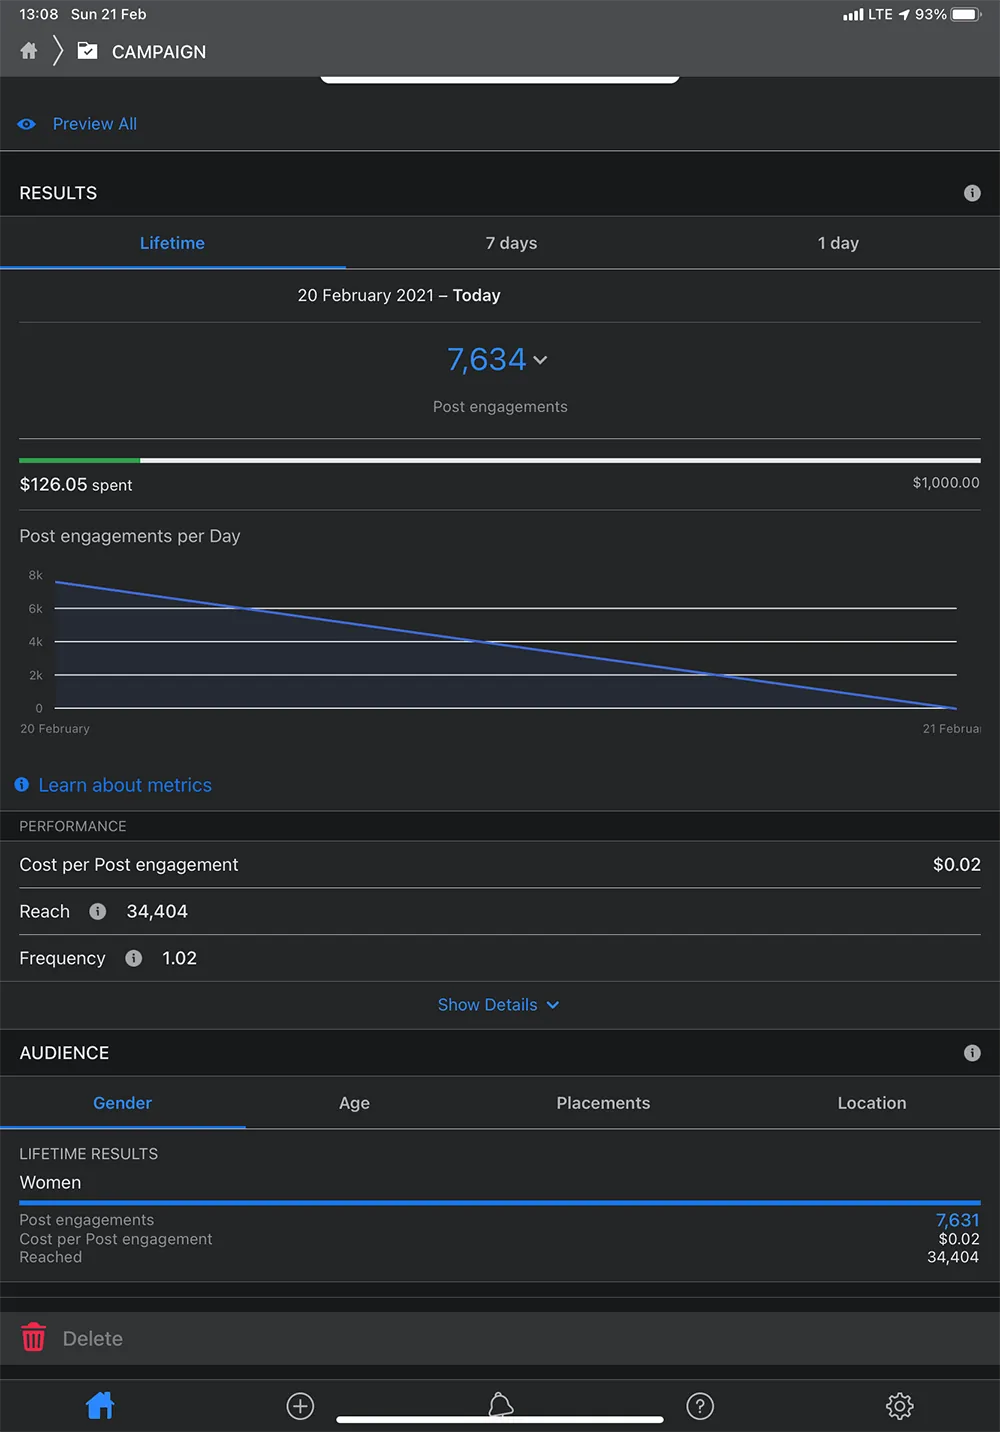Tap the CAMPAIGN breadcrumb title
The image size is (1000, 1432).
pos(159,52)
